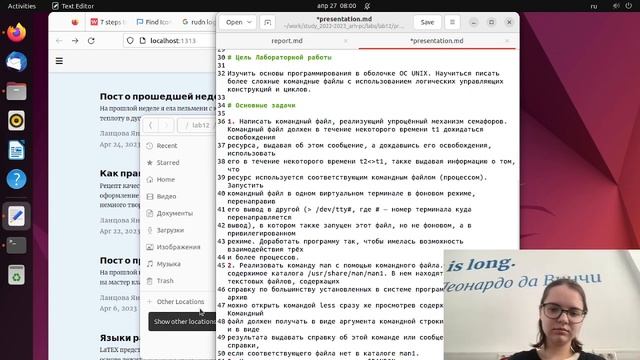Open the Files app in the dock
The height and width of the screenshot is (360, 640).
coord(16,91)
